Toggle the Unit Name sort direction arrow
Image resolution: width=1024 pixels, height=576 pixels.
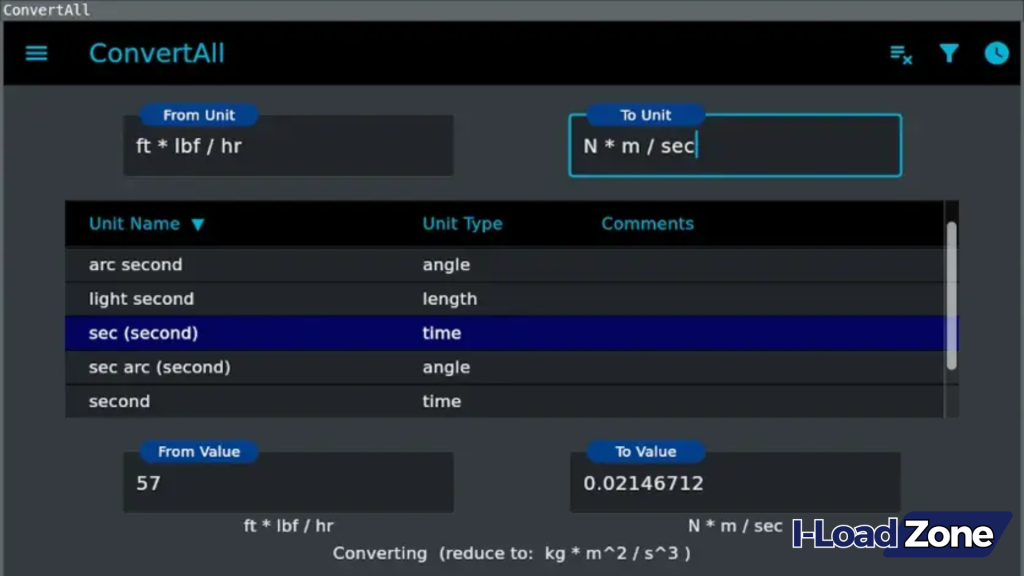point(198,224)
